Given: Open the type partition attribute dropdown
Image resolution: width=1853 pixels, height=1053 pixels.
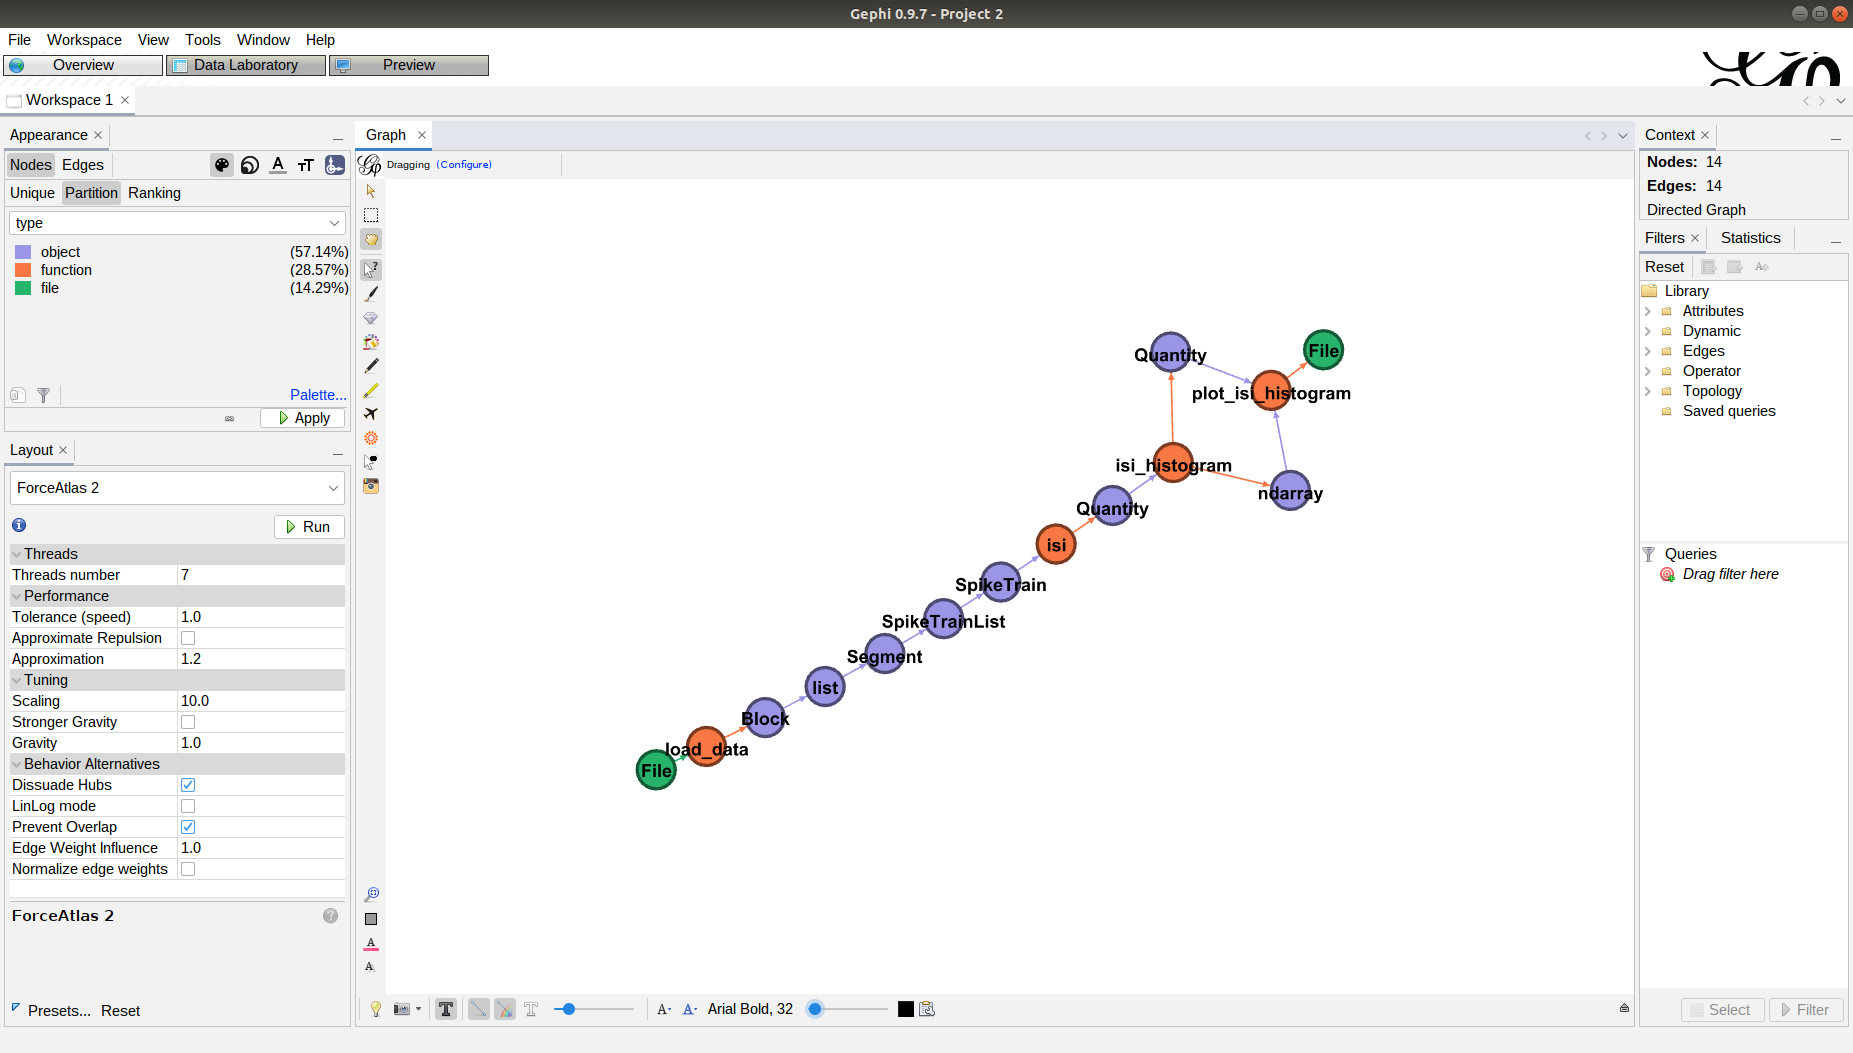Looking at the screenshot, I should coord(177,223).
